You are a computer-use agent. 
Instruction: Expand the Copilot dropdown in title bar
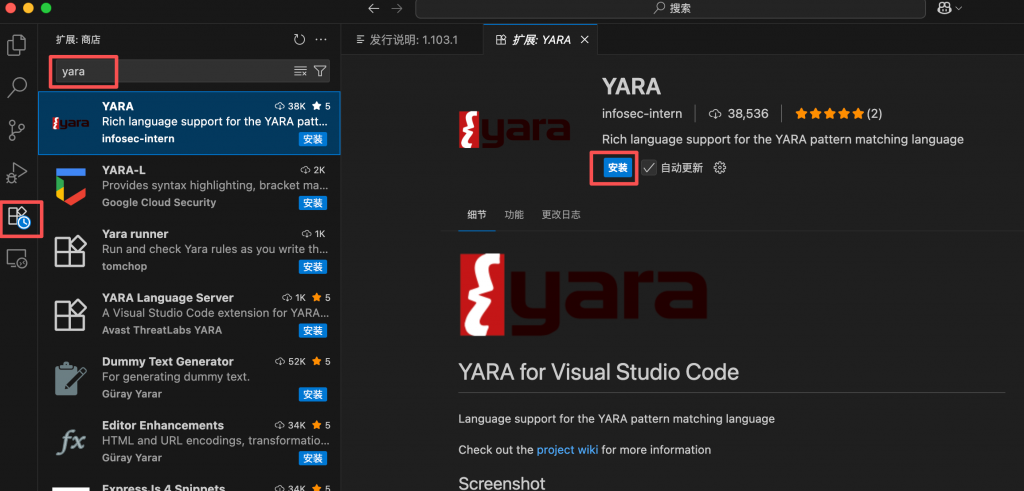pos(949,8)
